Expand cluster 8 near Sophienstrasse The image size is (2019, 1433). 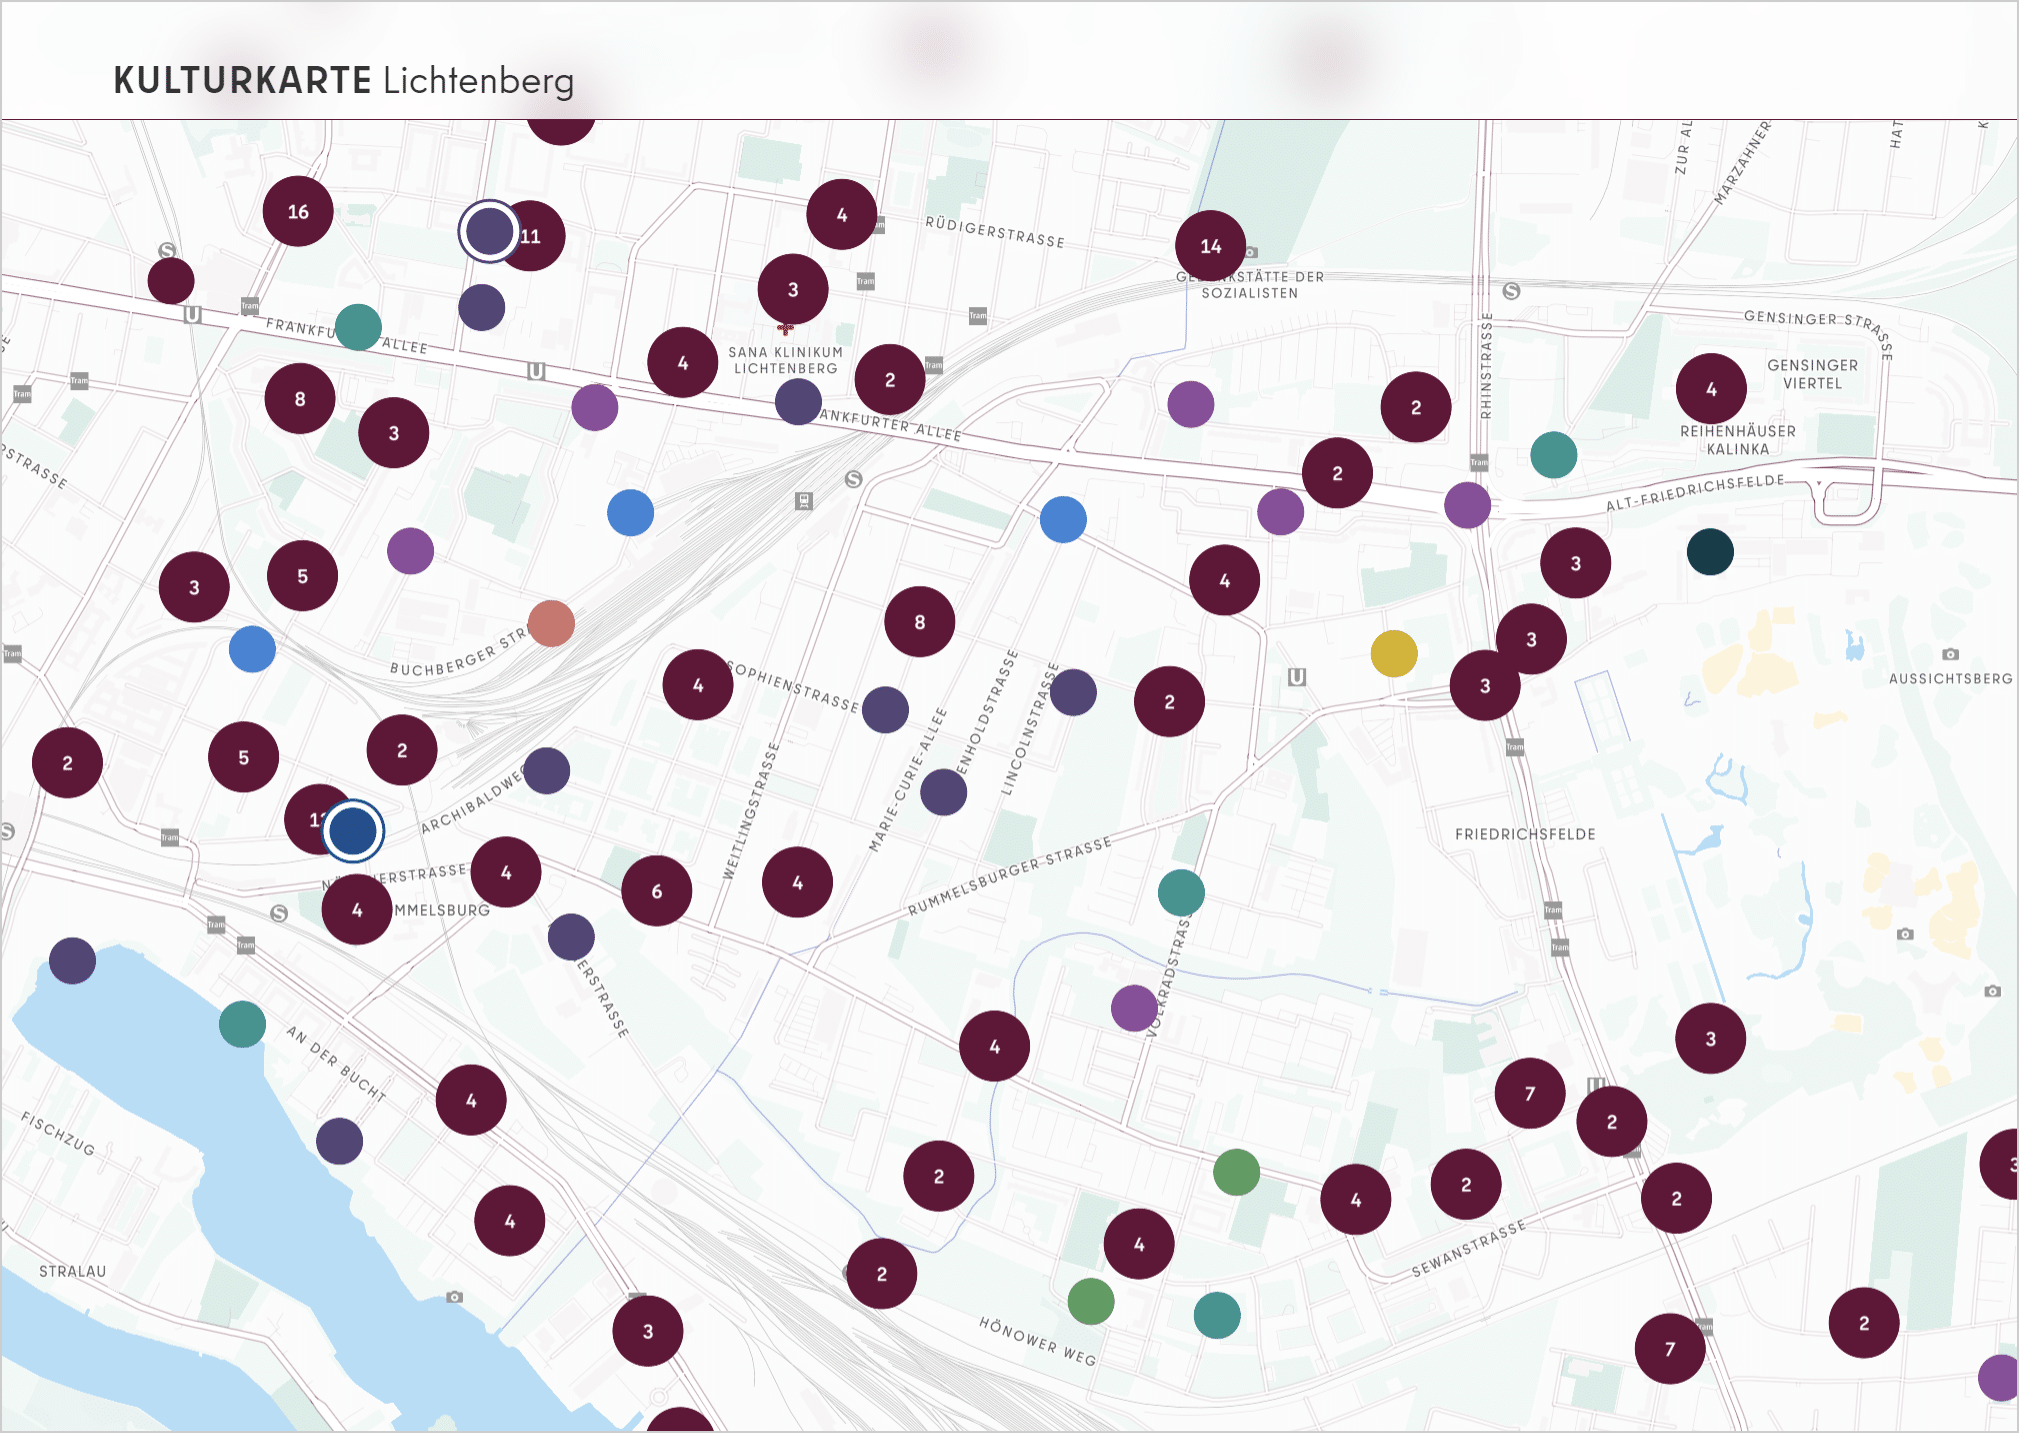(919, 622)
